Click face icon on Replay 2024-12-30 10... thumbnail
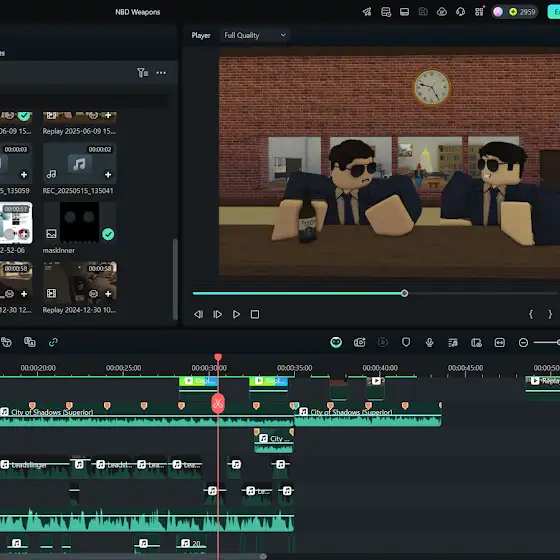Image resolution: width=560 pixels, height=560 pixels. tap(94, 294)
